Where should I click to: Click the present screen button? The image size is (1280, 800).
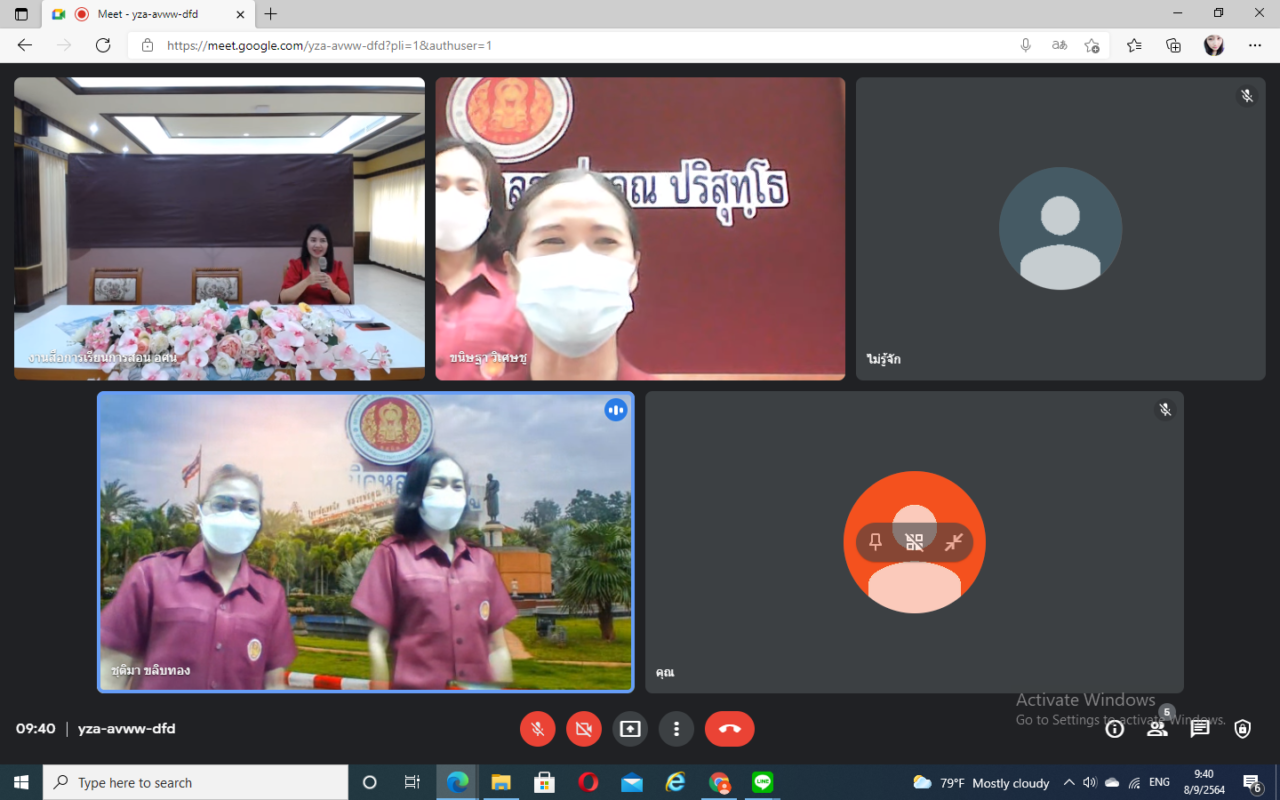click(x=630, y=729)
